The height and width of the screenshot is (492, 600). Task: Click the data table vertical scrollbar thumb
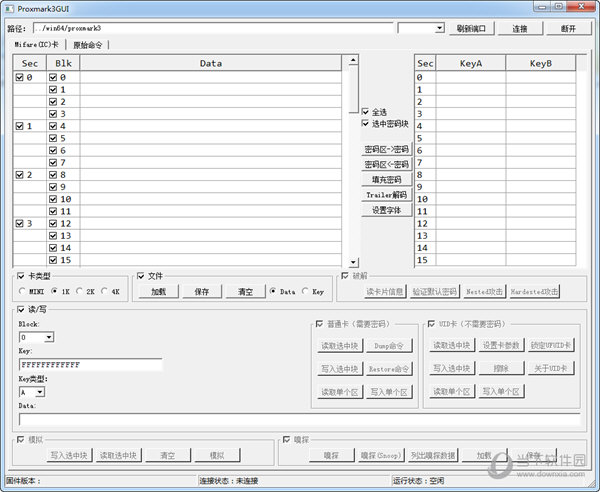point(353,89)
